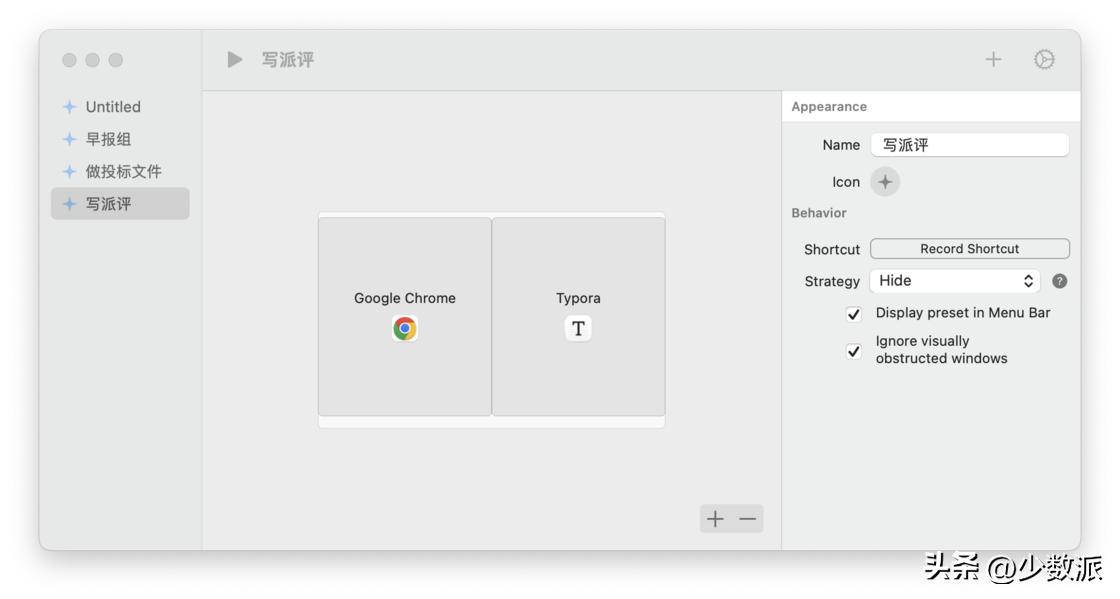The image size is (1120, 599).
Task: Select the Untitled preset in sidebar
Action: point(113,107)
